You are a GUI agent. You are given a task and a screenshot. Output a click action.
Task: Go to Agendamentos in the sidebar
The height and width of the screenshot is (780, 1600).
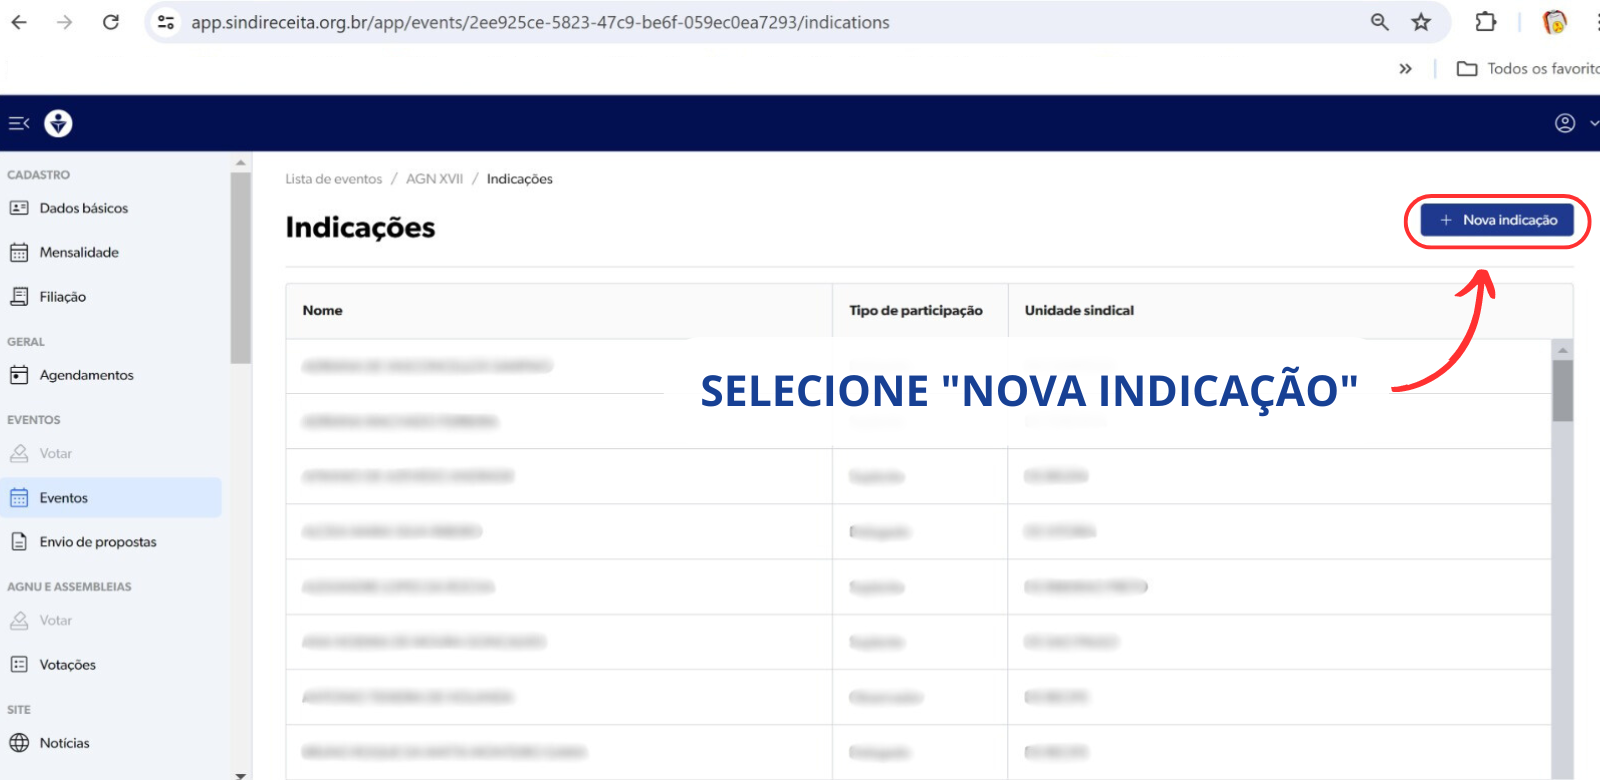86,375
